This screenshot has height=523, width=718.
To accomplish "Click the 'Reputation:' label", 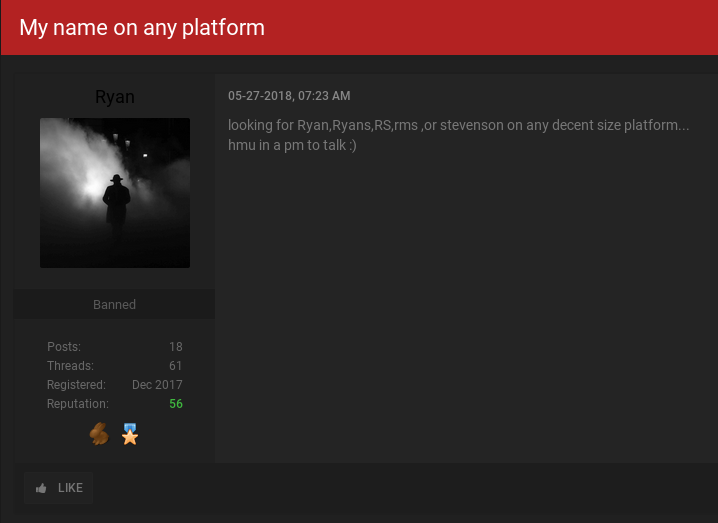I will tap(78, 403).
